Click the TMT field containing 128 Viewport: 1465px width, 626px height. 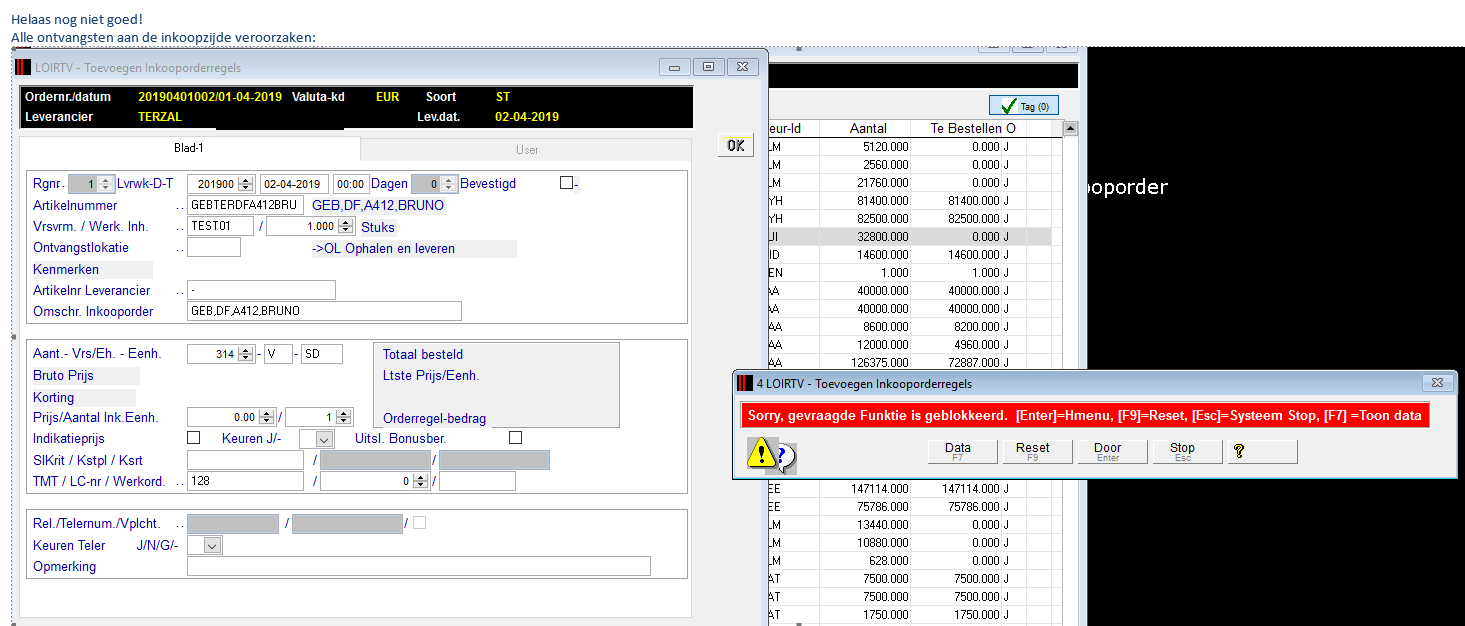(x=245, y=481)
